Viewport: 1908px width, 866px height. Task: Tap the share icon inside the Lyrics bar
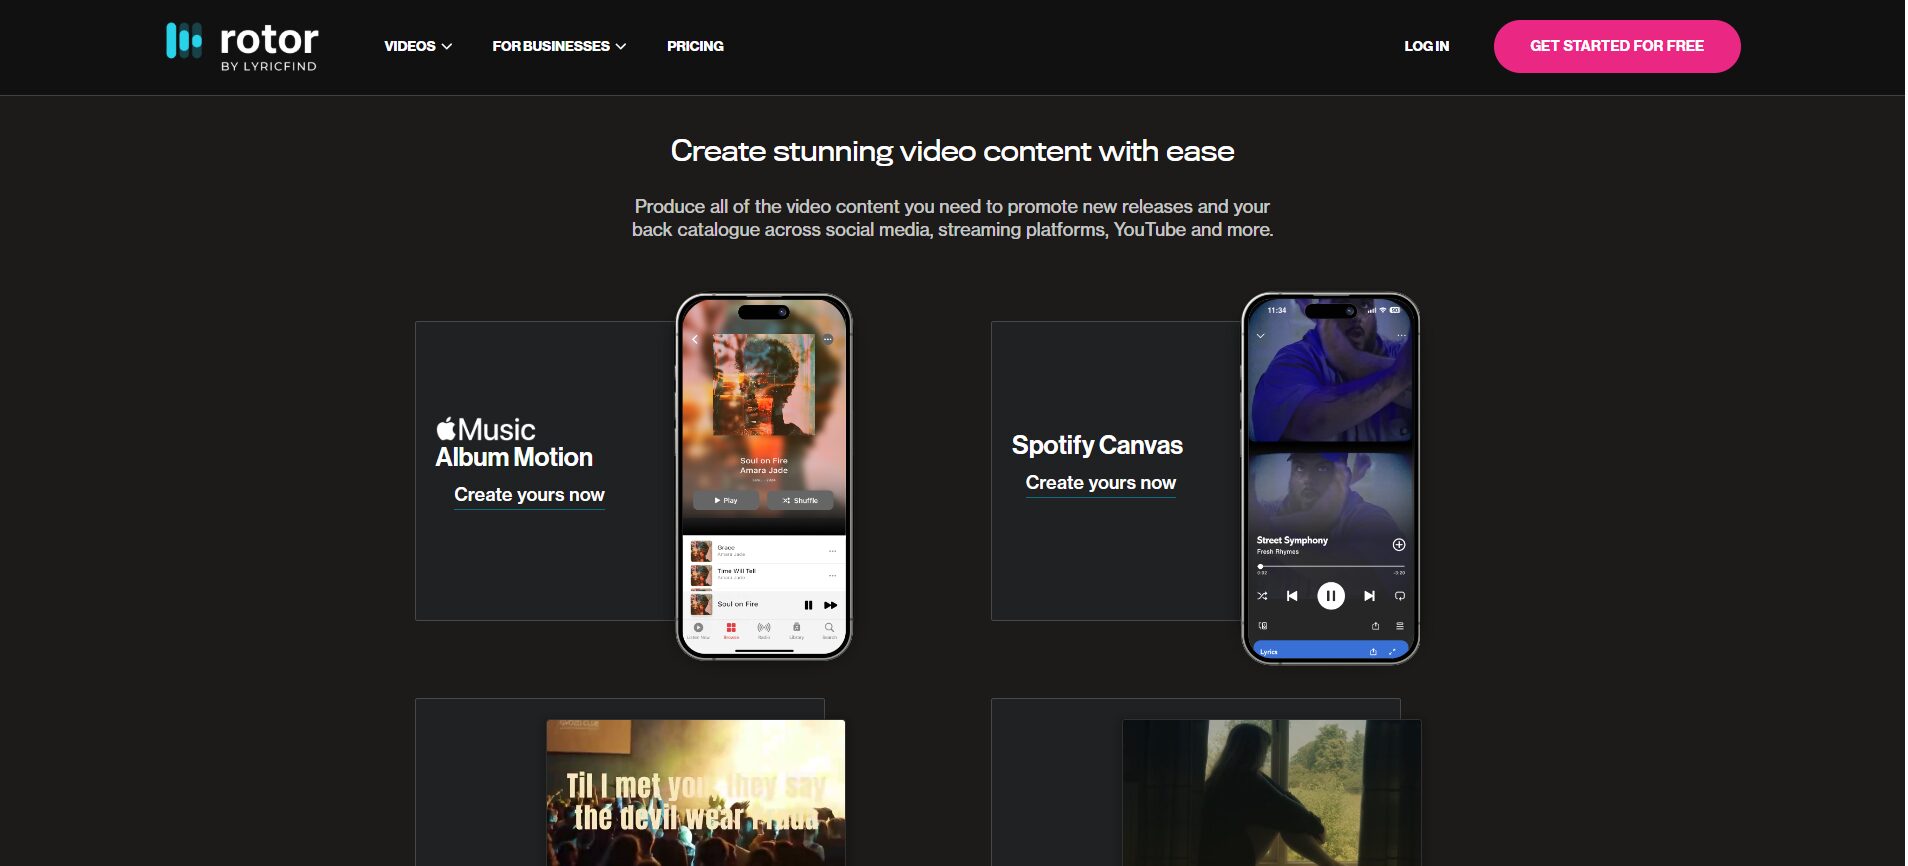[x=1373, y=652]
